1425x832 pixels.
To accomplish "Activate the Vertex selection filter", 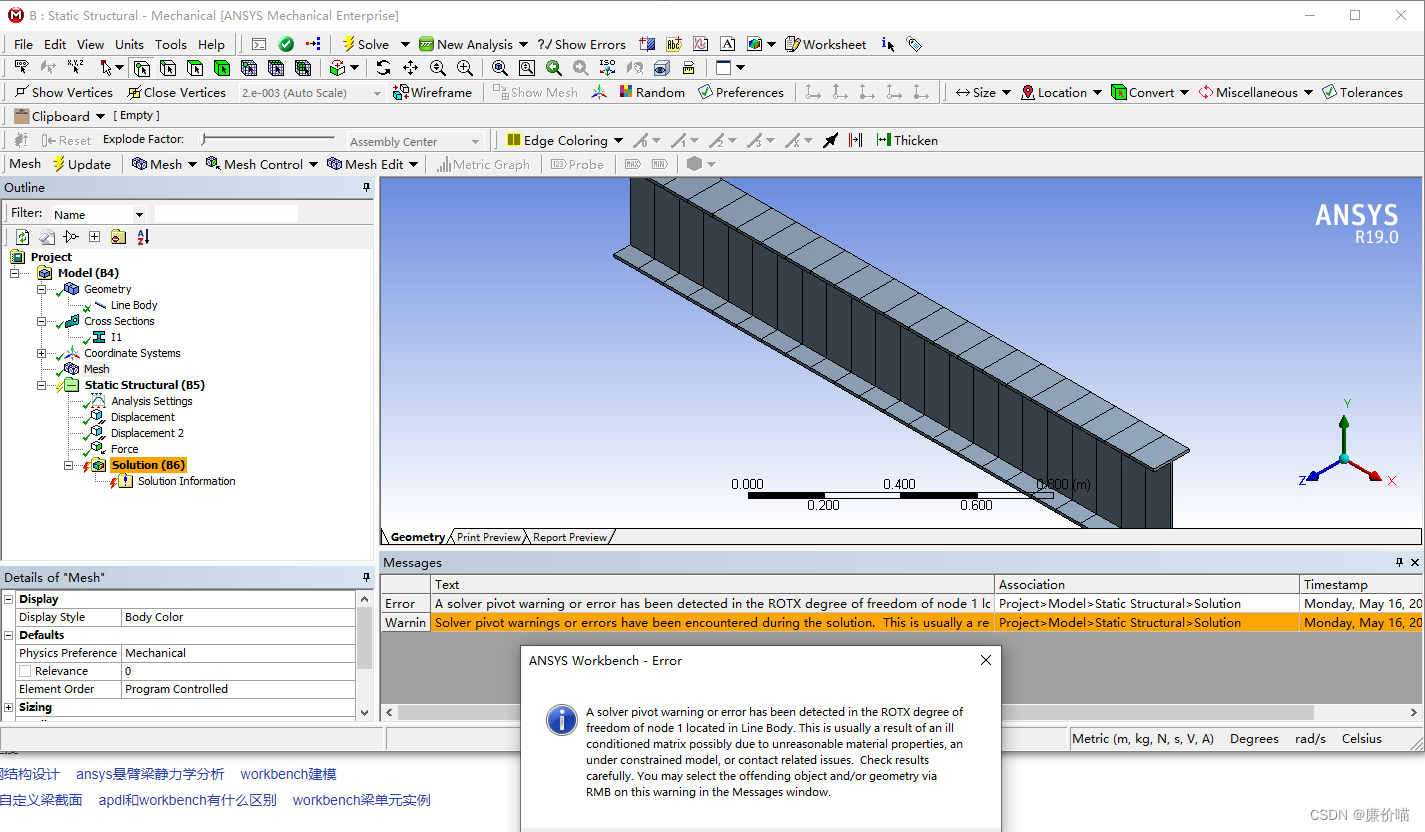I will pos(142,68).
